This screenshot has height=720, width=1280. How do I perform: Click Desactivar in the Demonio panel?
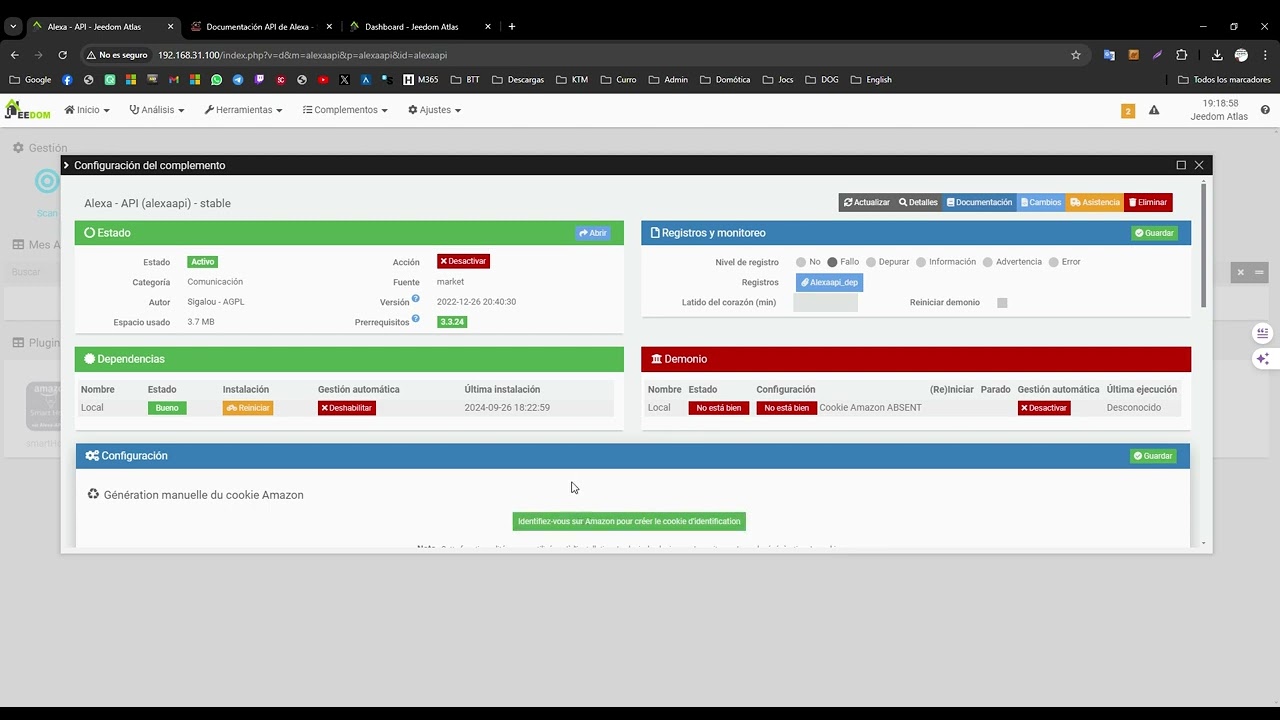point(1044,408)
